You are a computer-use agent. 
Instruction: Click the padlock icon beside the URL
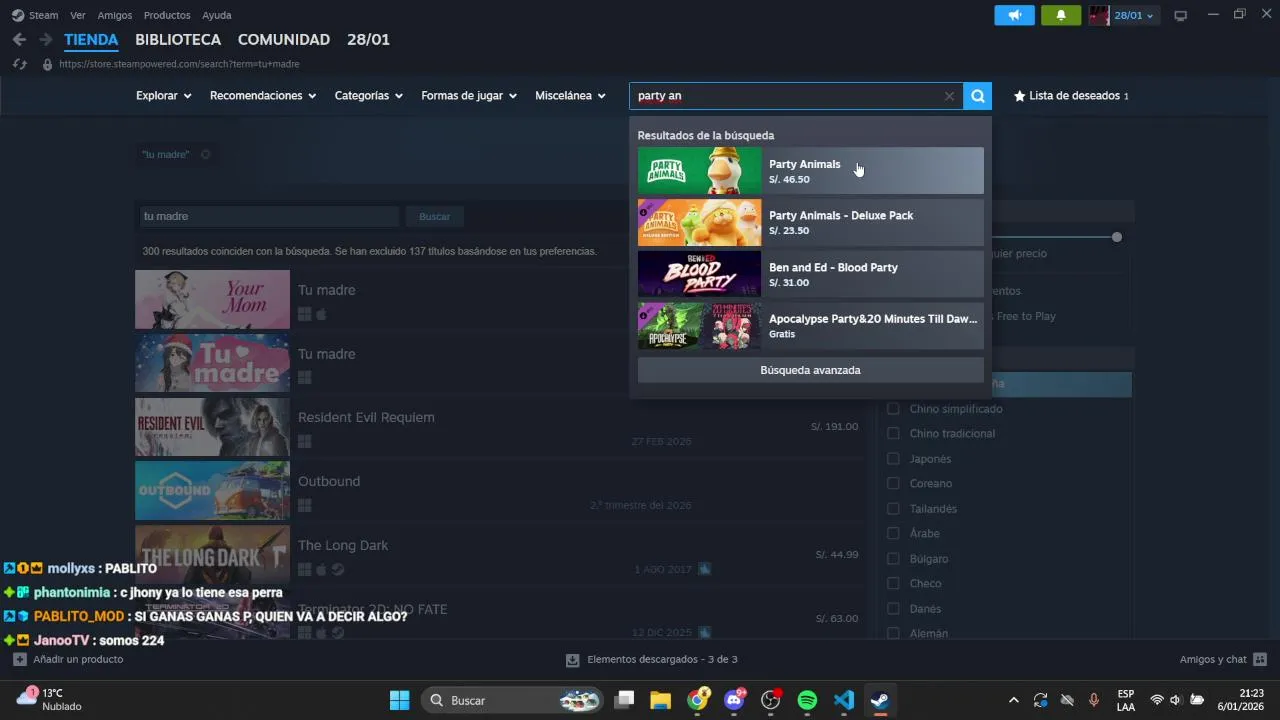pos(47,64)
